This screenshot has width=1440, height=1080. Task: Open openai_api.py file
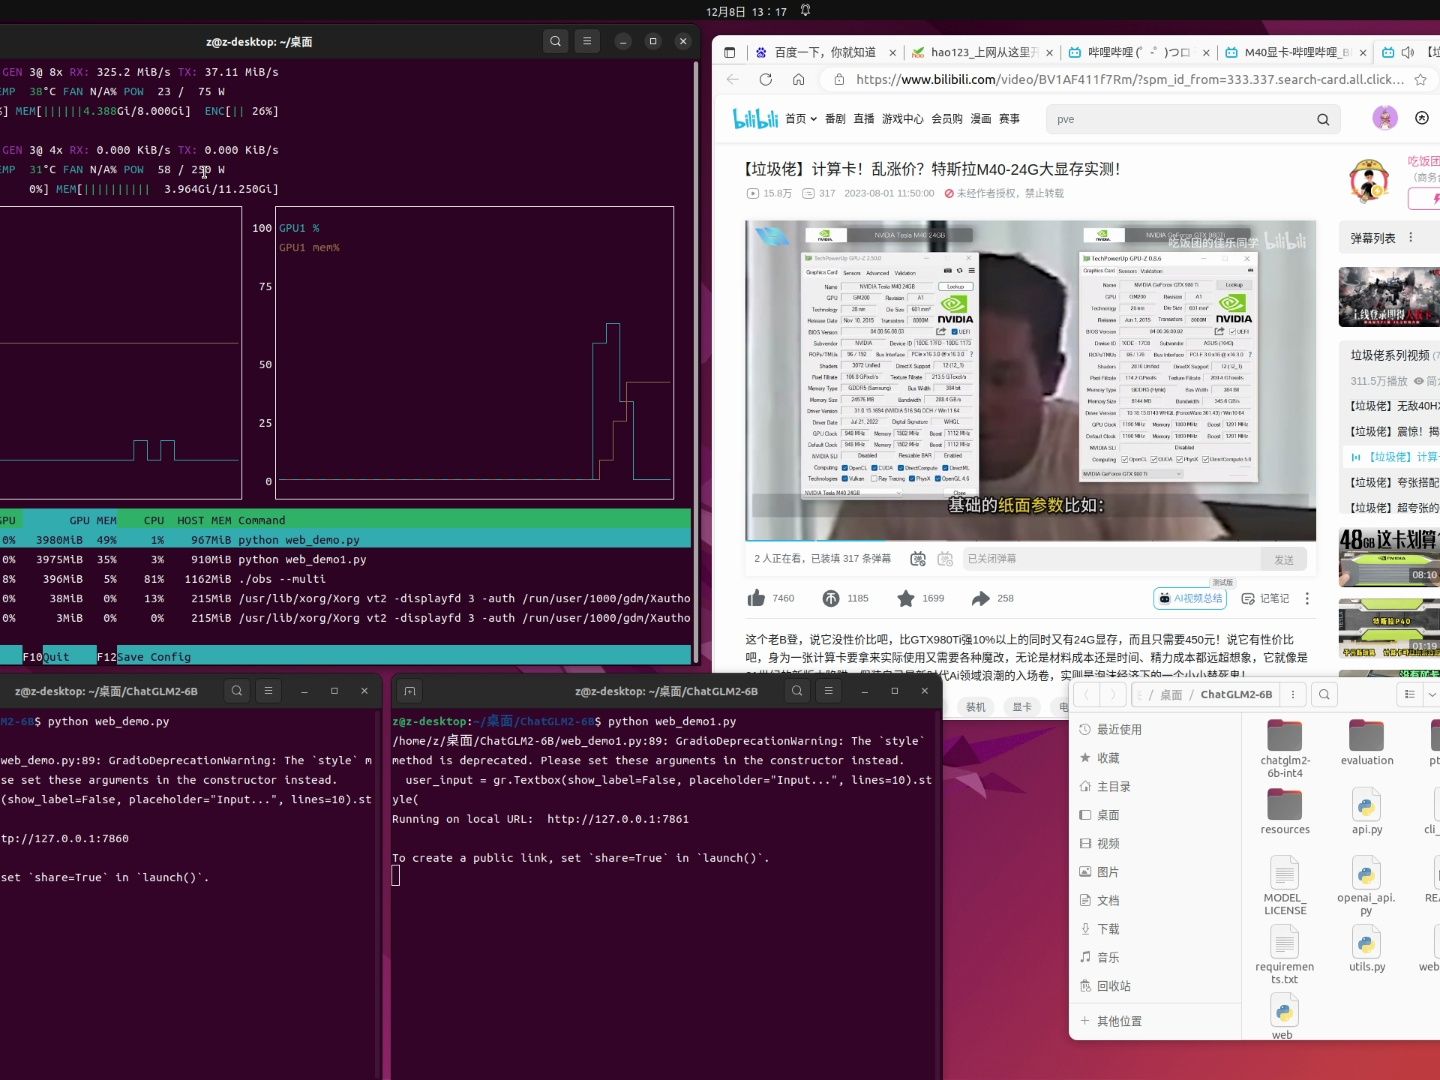[x=1366, y=885]
